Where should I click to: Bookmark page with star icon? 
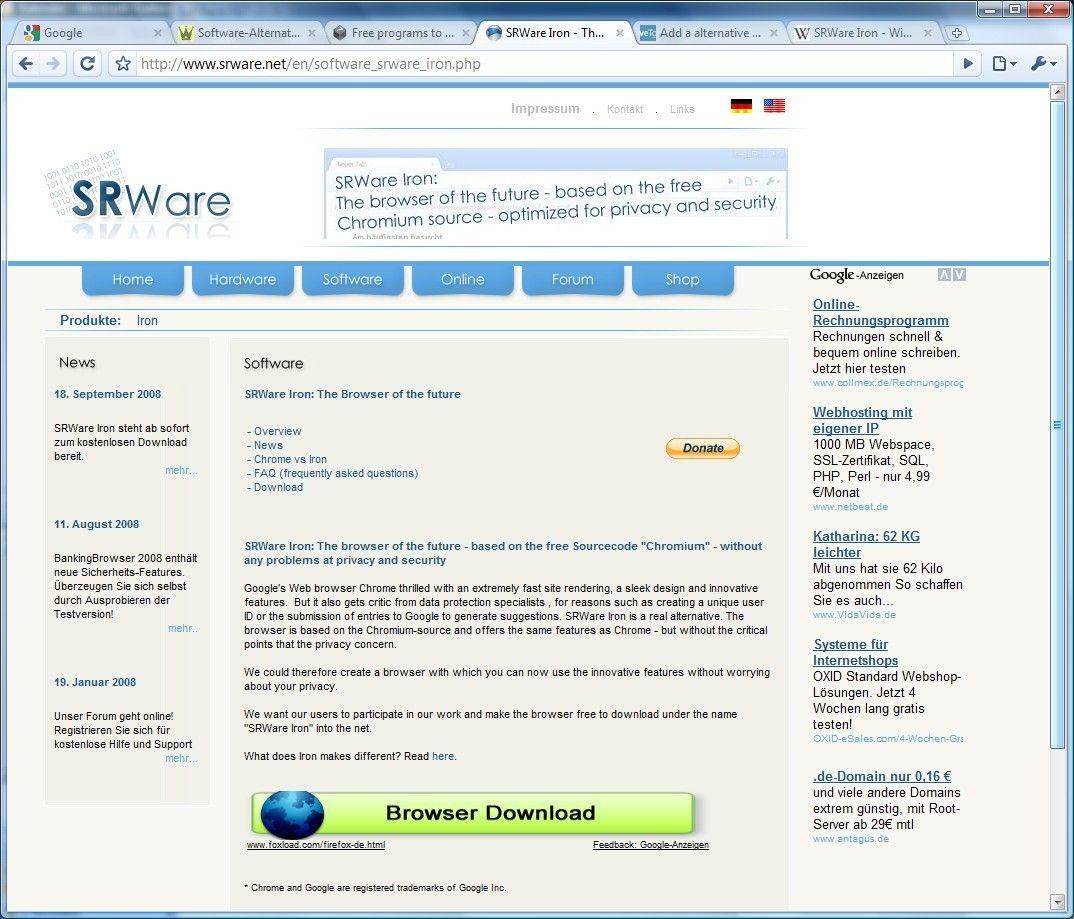123,64
